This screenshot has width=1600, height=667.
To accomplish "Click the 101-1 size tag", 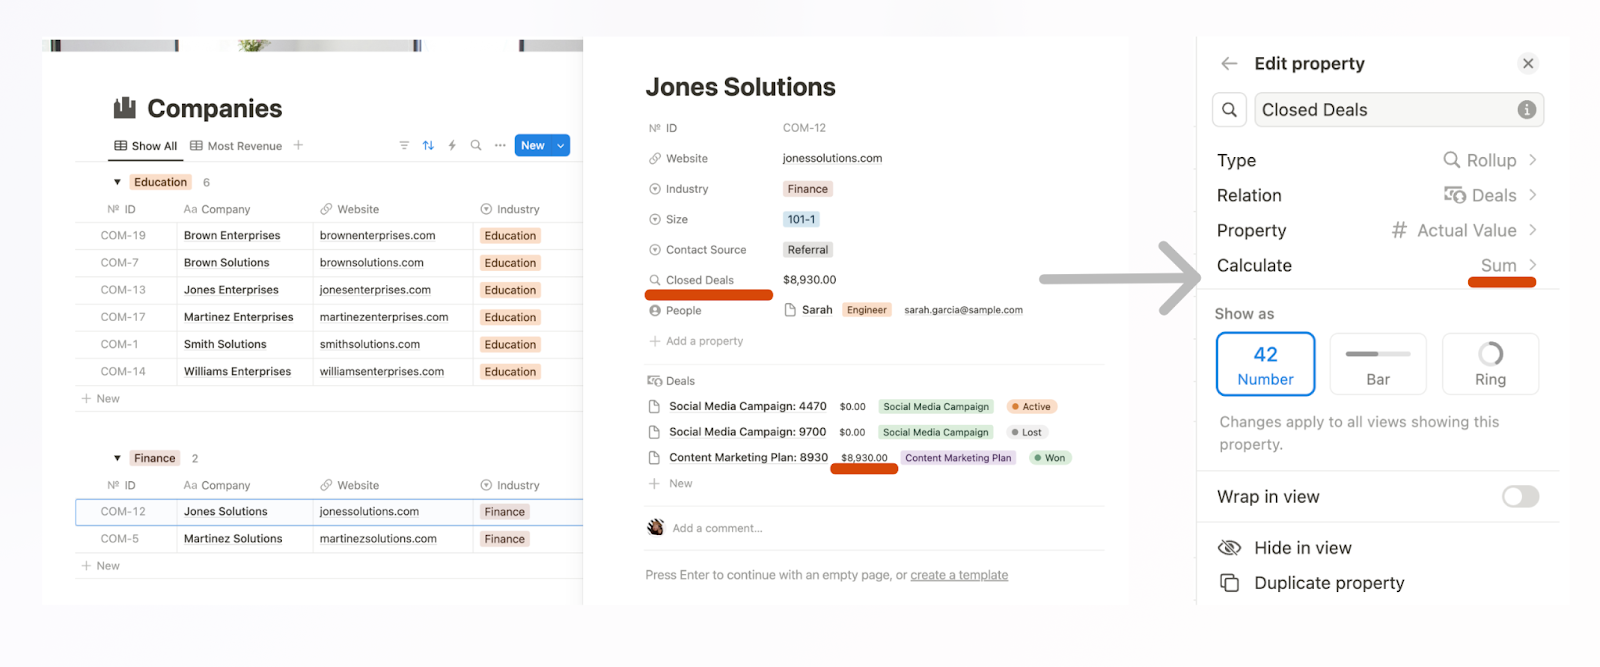I will (801, 219).
